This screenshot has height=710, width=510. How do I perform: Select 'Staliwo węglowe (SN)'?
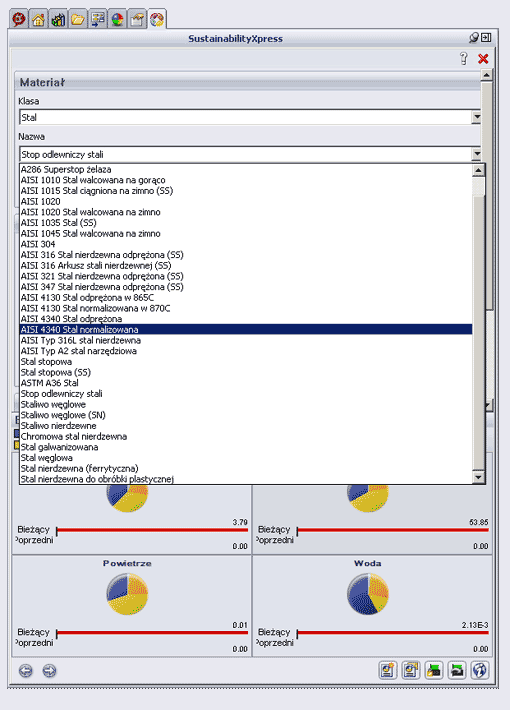coord(246,415)
